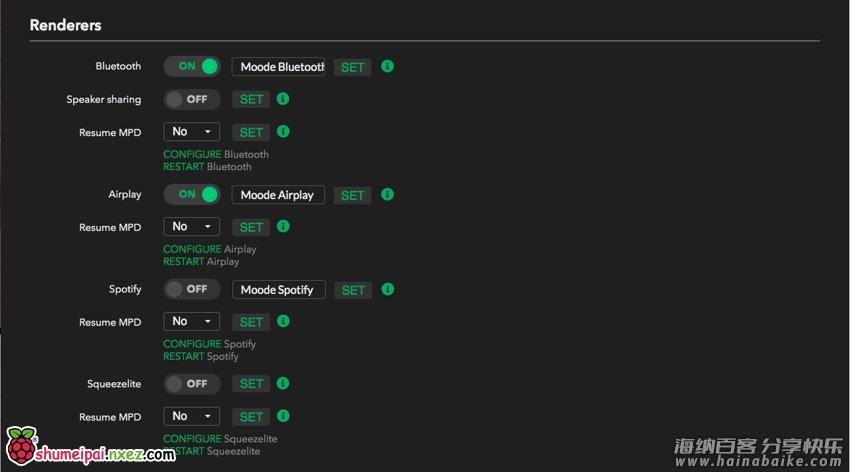The image size is (850, 472).
Task: Show info for Resume MPD under Squeezelite
Action: [283, 416]
